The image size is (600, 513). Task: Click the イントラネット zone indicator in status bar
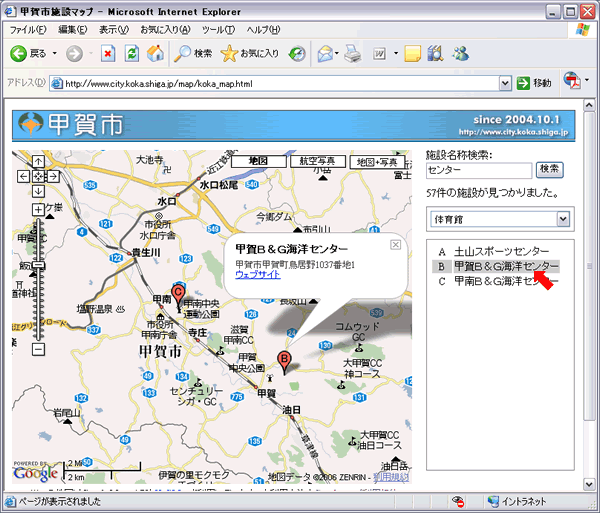point(517,501)
